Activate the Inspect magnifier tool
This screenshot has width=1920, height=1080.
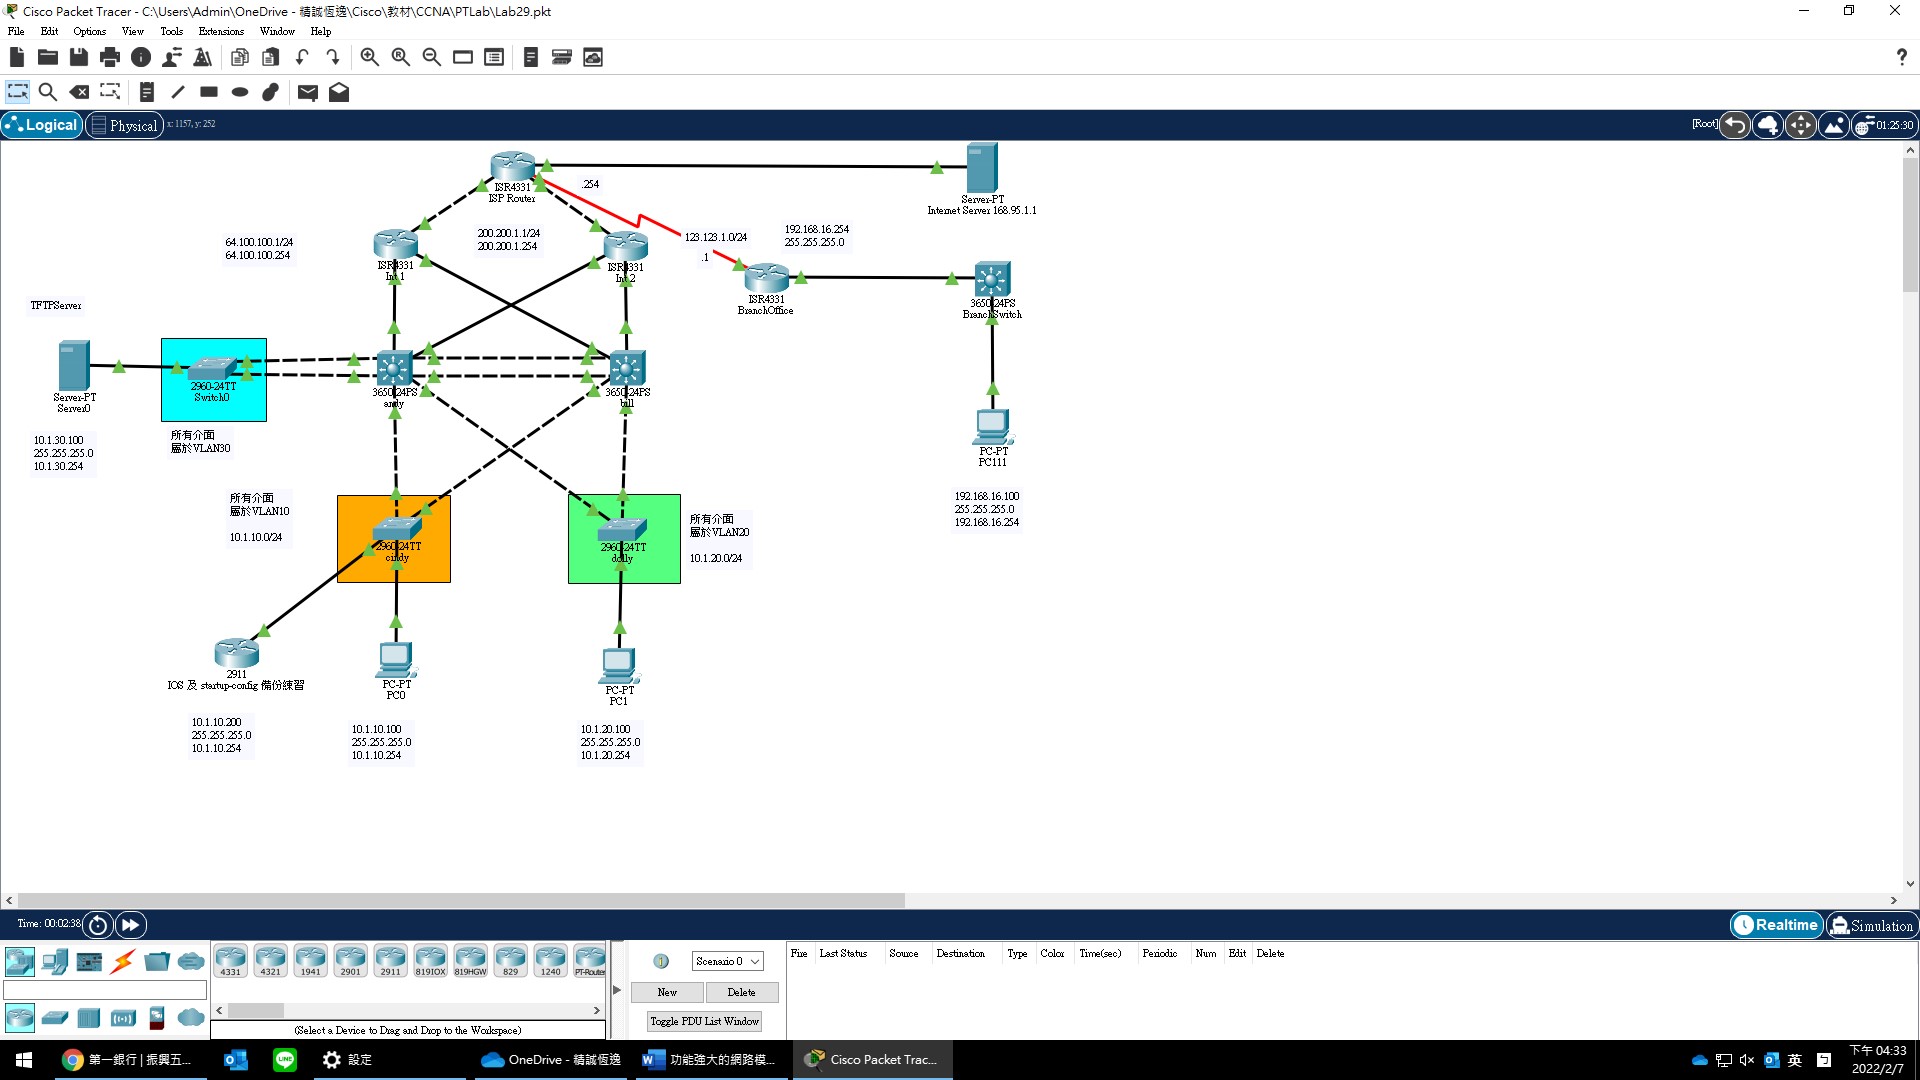pyautogui.click(x=47, y=92)
